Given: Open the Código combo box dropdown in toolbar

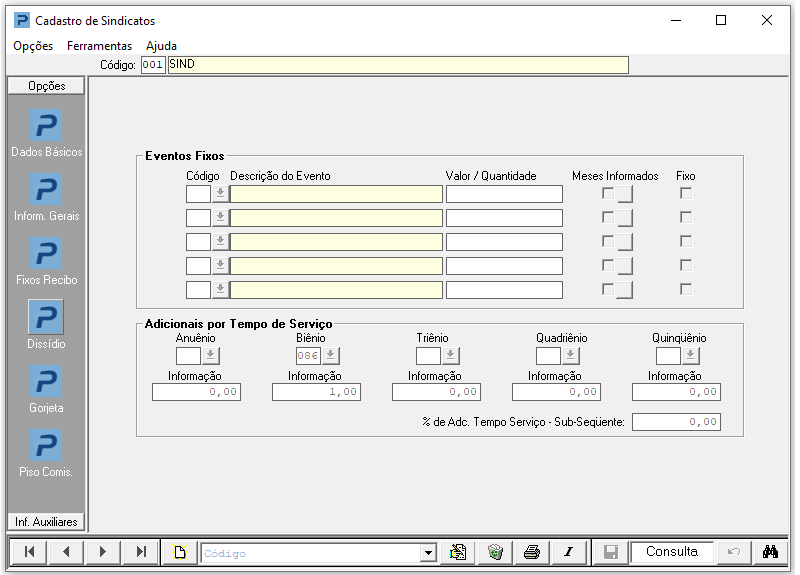Looking at the screenshot, I should 429,553.
